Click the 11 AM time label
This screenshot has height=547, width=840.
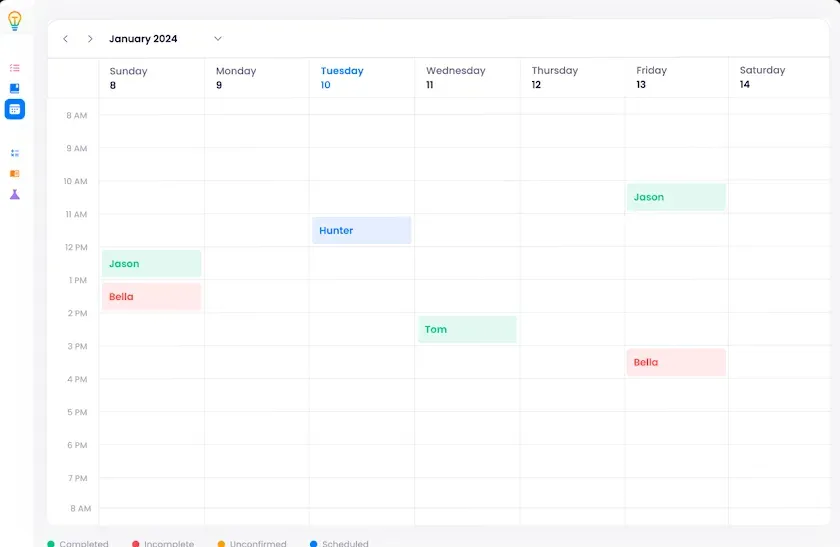pyautogui.click(x=76, y=214)
